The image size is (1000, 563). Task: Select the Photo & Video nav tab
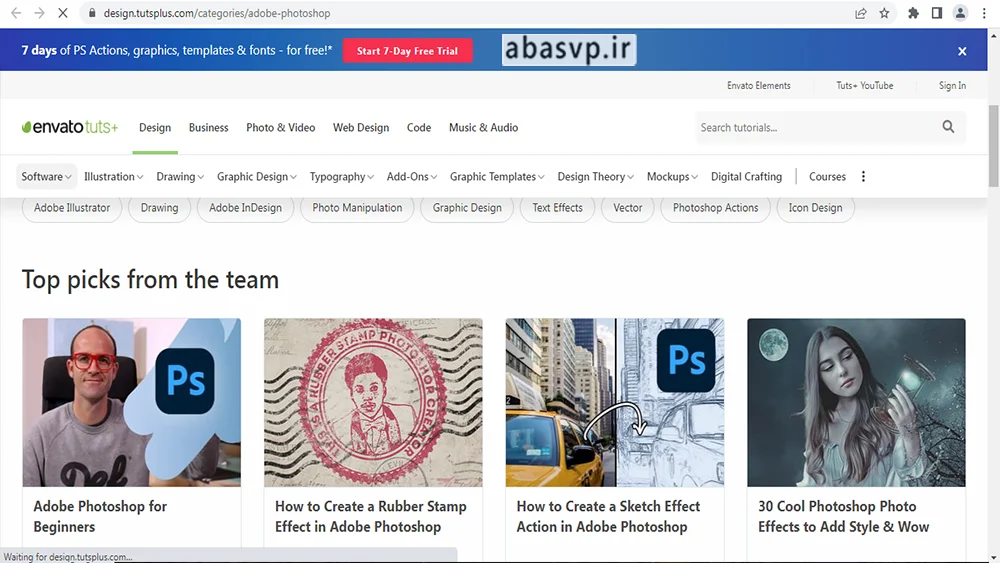(x=281, y=128)
